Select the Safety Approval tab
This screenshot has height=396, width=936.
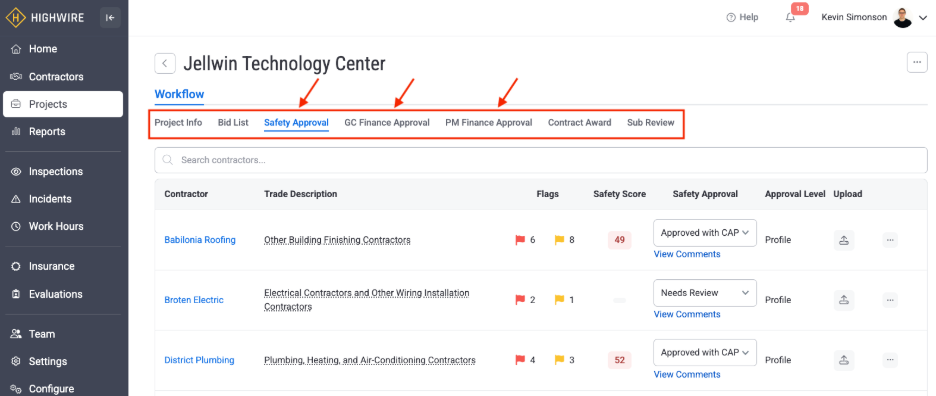(x=296, y=123)
